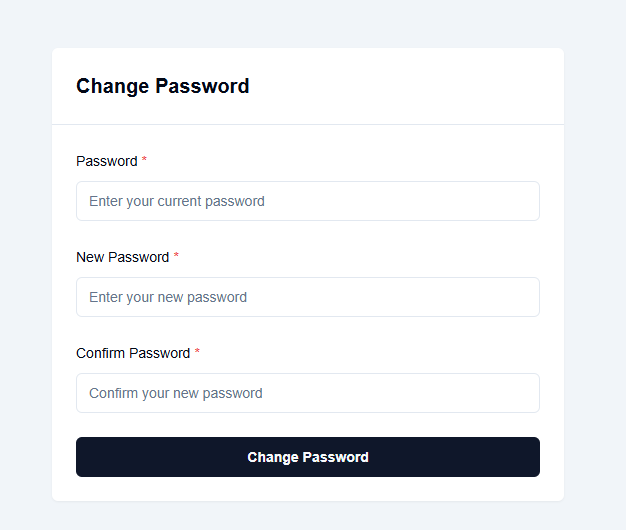Click the white card header area

(x=420, y=86)
